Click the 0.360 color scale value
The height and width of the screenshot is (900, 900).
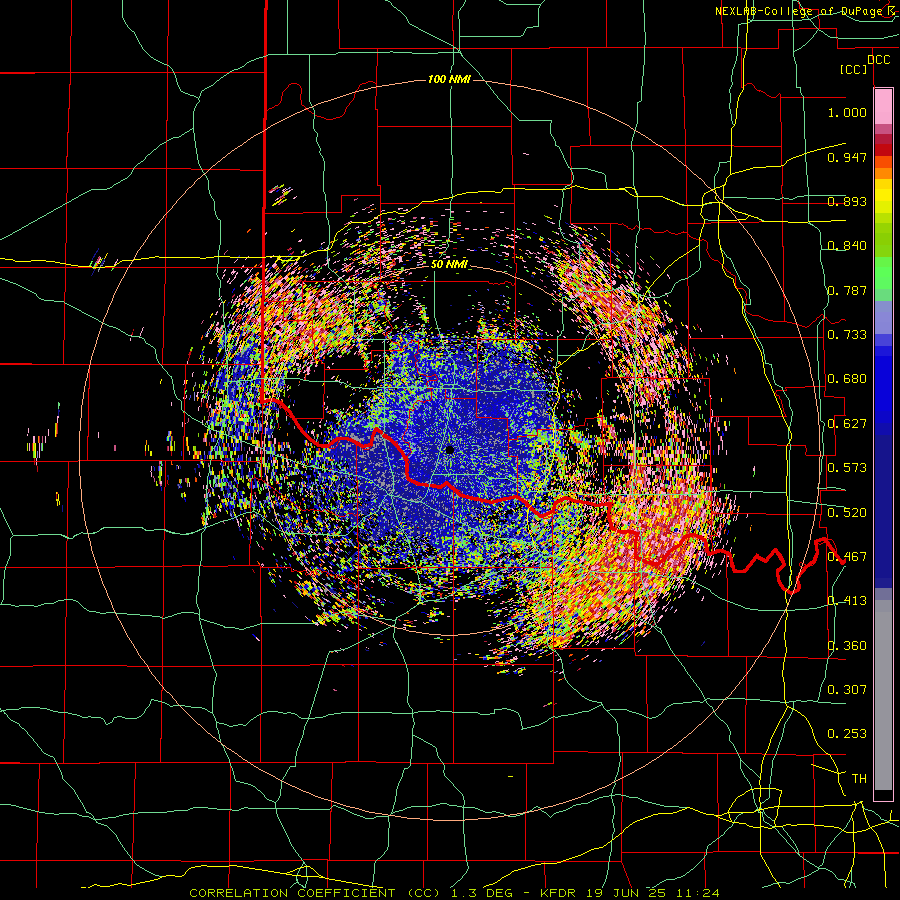[847, 646]
